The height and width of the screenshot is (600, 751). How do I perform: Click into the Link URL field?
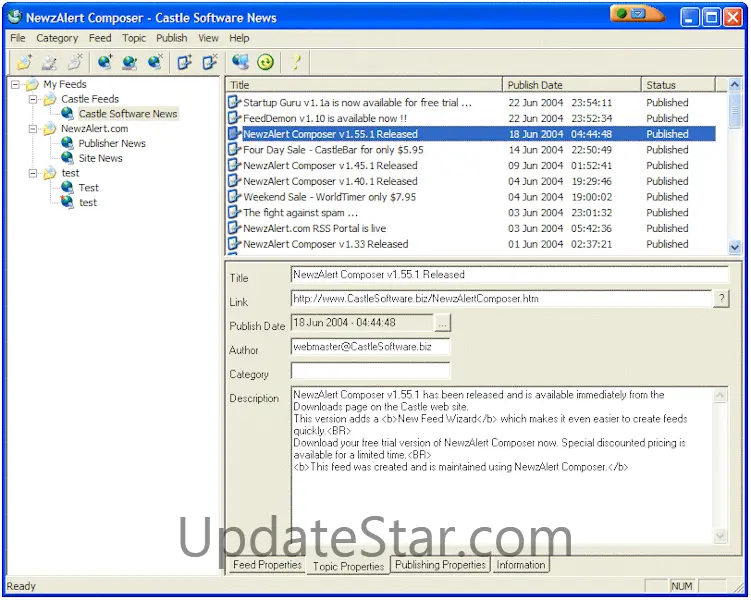[501, 299]
